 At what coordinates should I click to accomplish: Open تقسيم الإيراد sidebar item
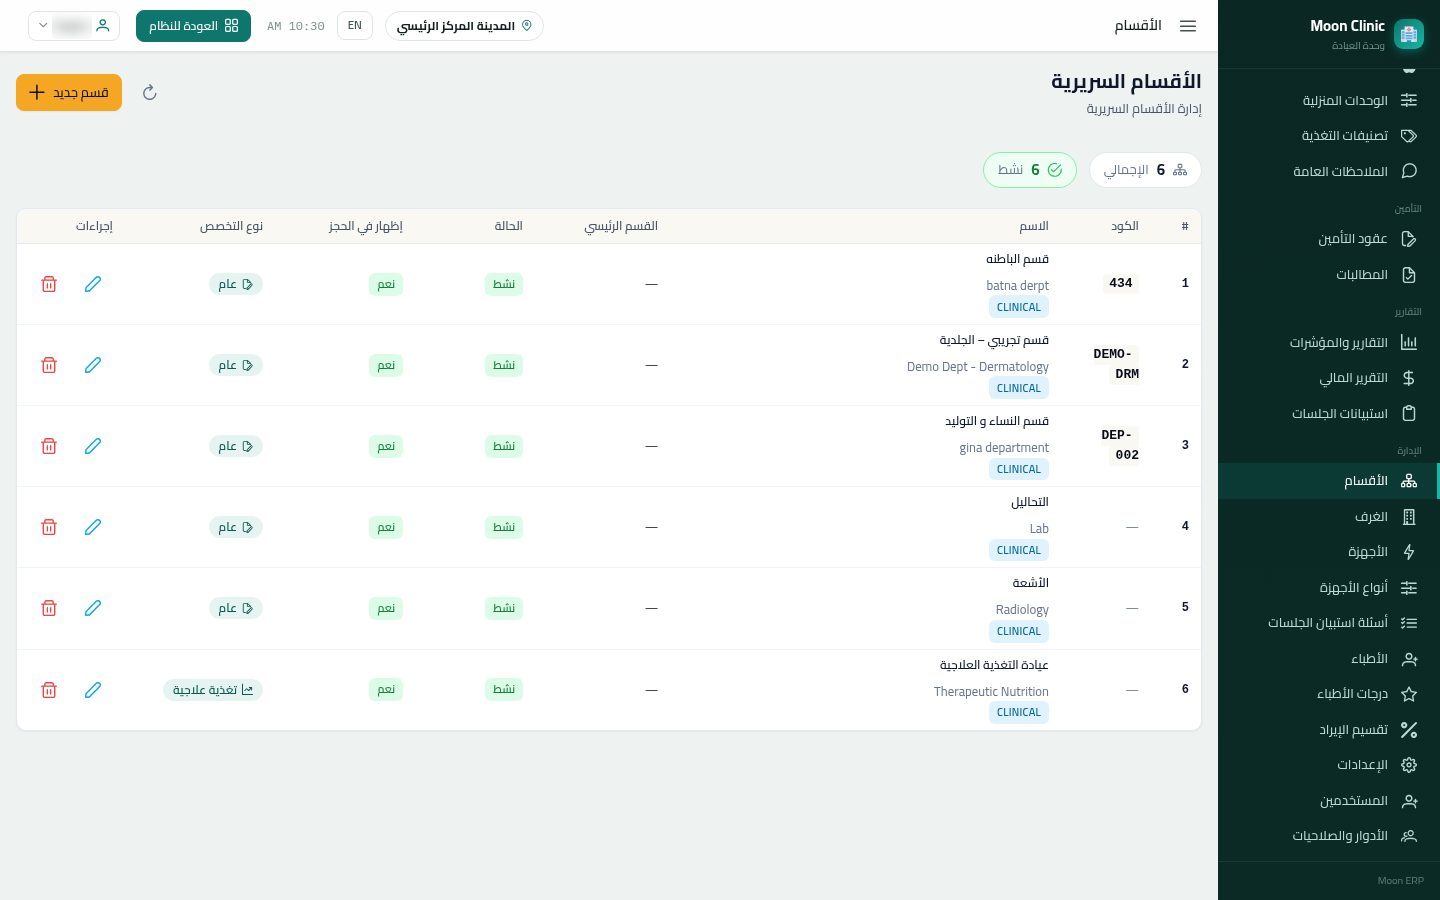1328,730
